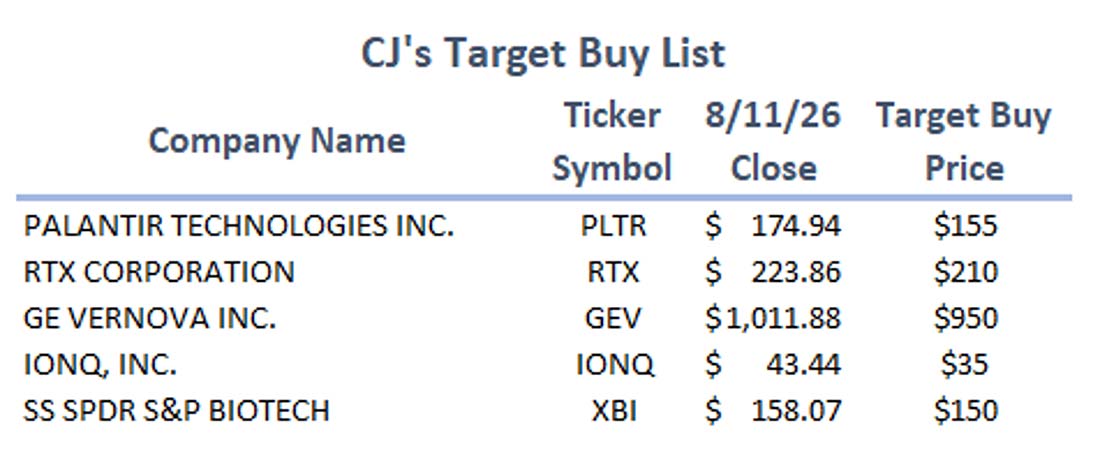Select the $210 target price cell
The width and height of the screenshot is (1100, 449).
(965, 272)
